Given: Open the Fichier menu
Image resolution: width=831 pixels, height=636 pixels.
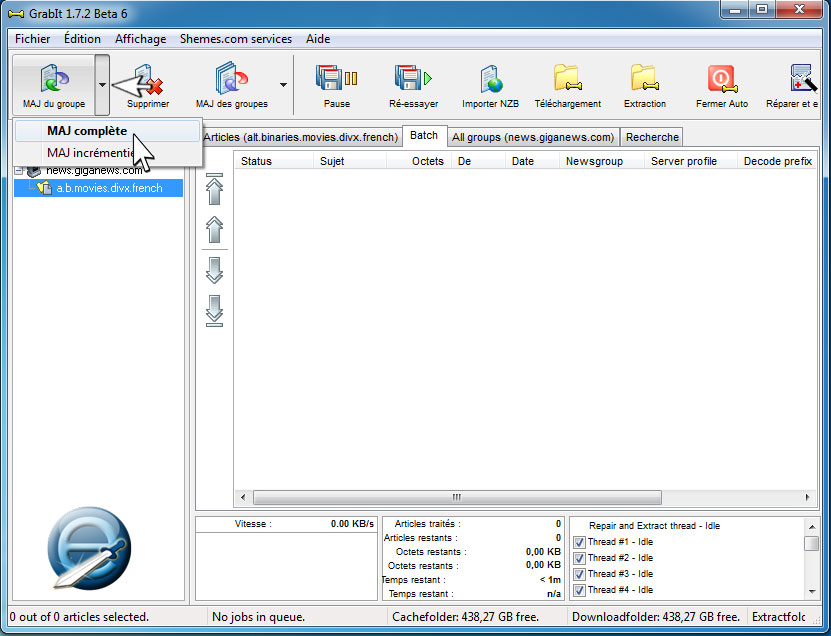Looking at the screenshot, I should [32, 39].
